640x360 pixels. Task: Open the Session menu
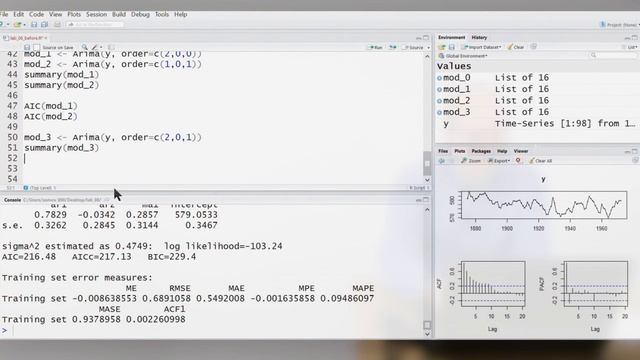click(x=96, y=14)
